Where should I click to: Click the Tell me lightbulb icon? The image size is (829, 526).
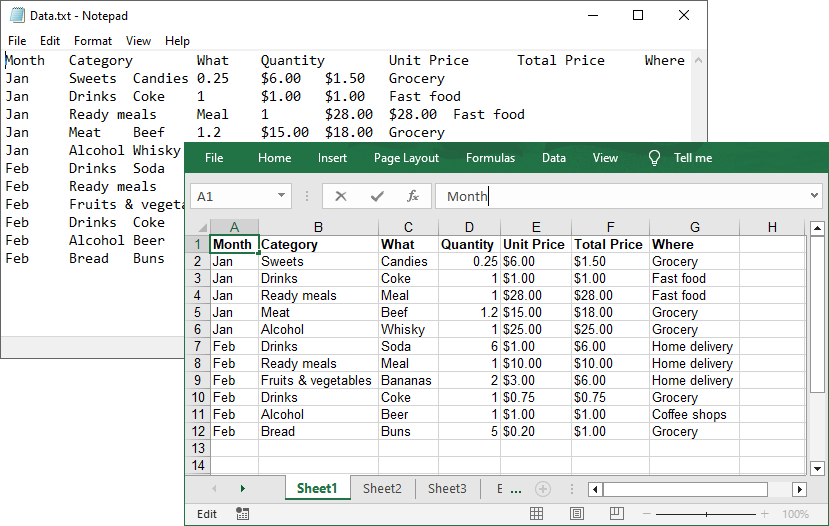pos(655,158)
